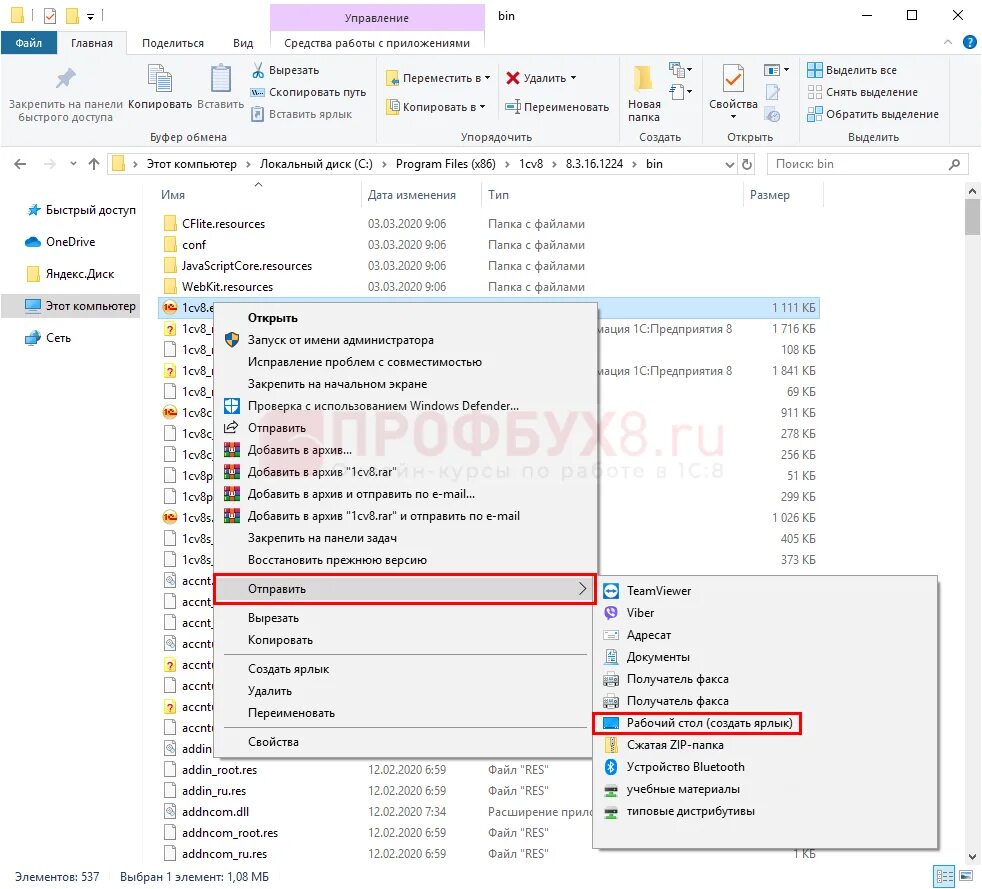This screenshot has width=982, height=889.
Task: Click Rename (Переименовать) in ribbon
Action: tap(557, 107)
